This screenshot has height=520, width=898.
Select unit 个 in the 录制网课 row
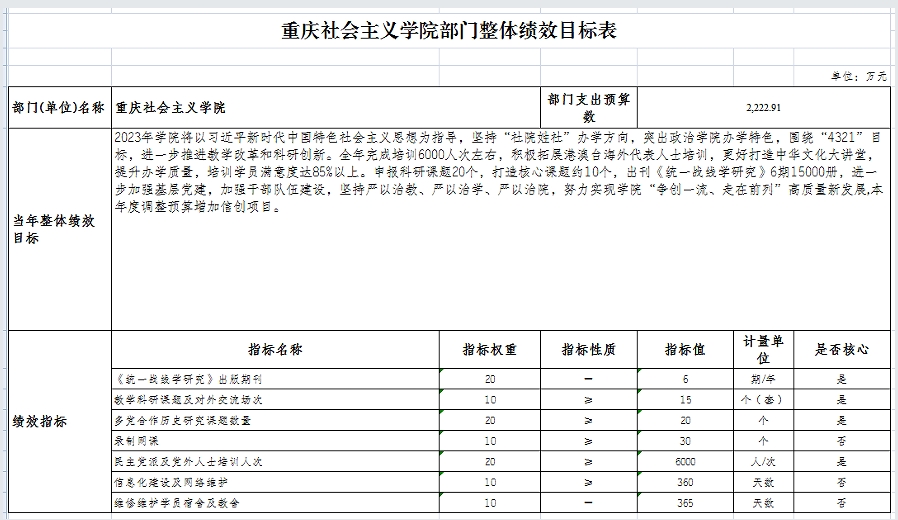(763, 441)
